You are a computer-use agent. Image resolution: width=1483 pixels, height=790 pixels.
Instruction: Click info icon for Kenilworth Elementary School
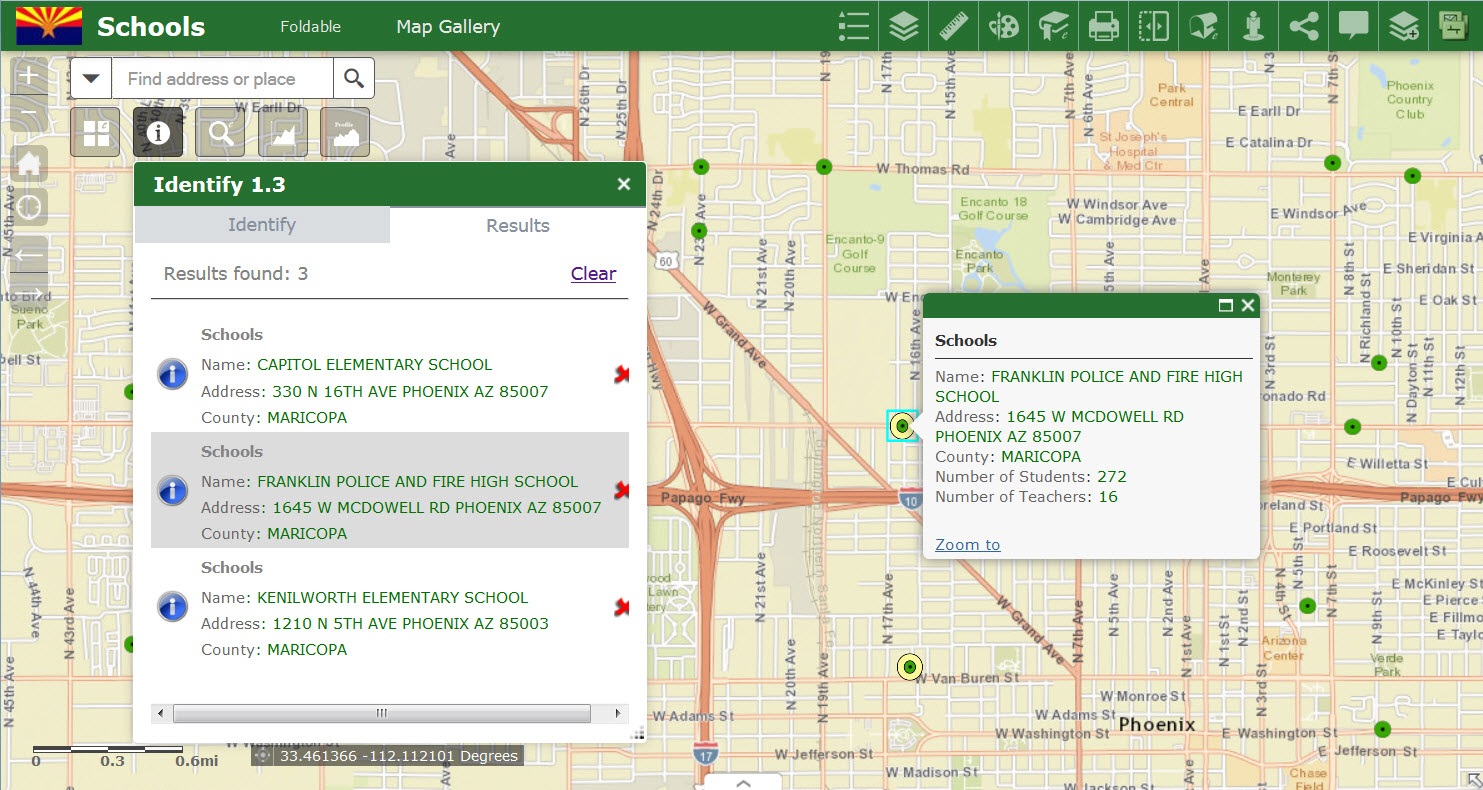tap(173, 606)
